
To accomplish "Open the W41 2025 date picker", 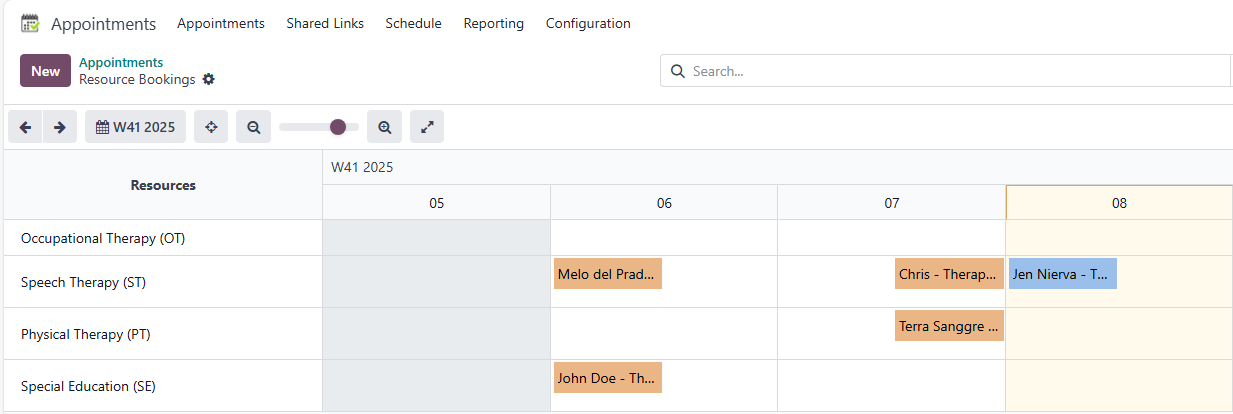I will pos(135,127).
